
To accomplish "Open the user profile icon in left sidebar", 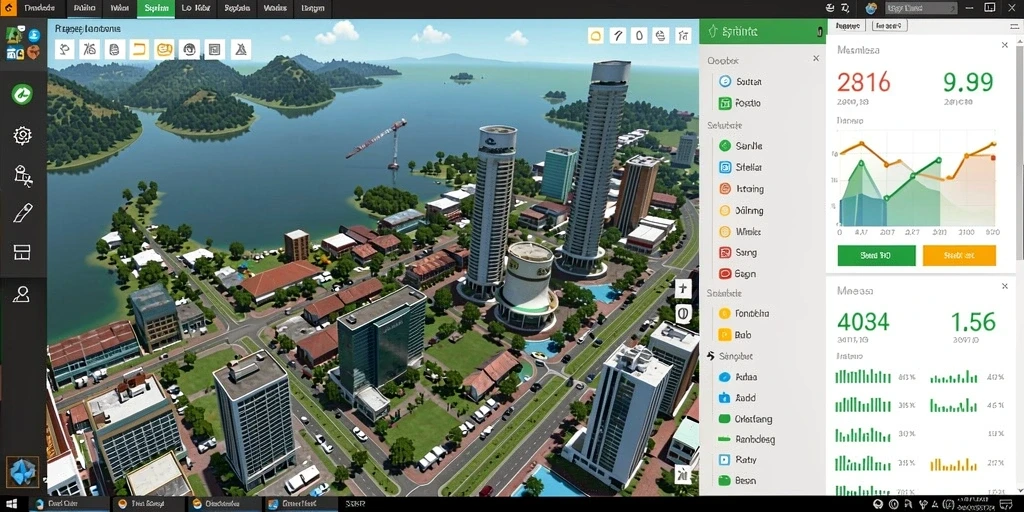I will click(x=22, y=294).
